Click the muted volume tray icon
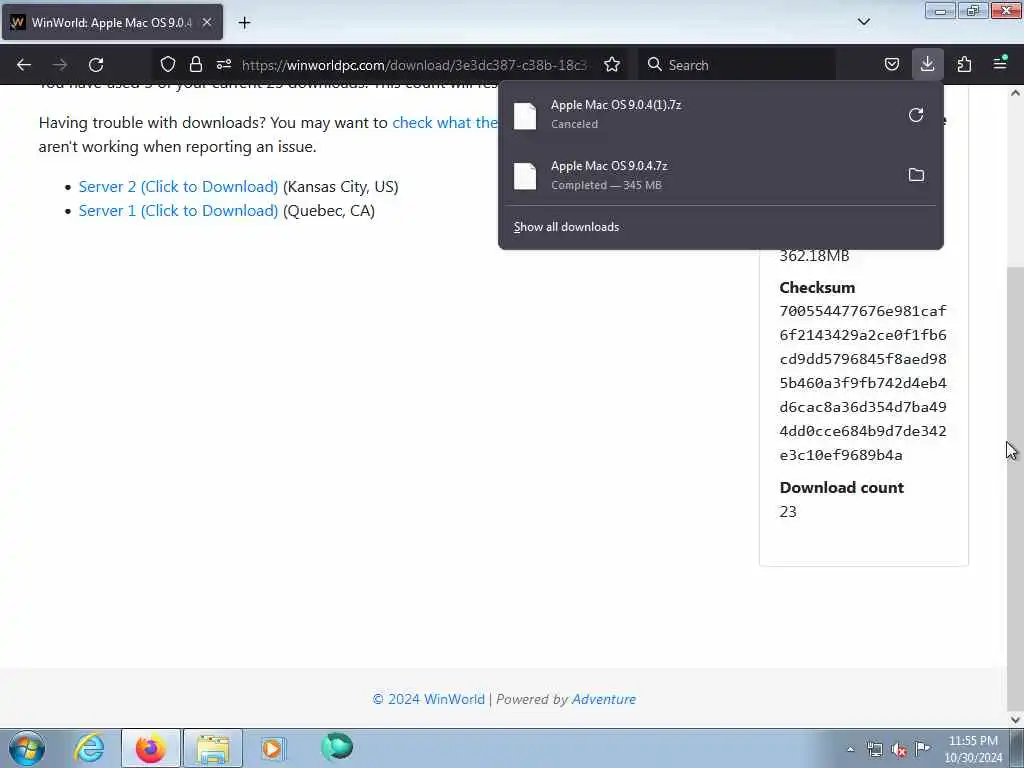The height and width of the screenshot is (768, 1024). coord(899,749)
